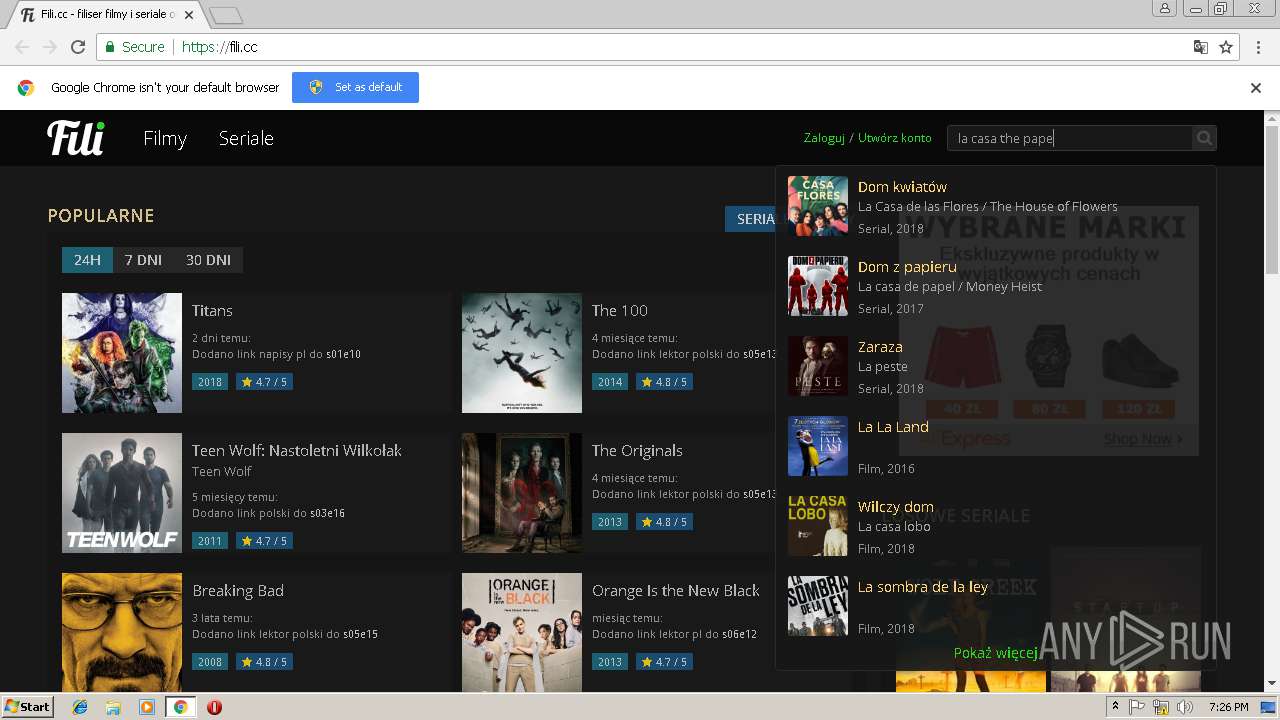The height and width of the screenshot is (720, 1280).
Task: Select La La Land search result
Action: coord(996,446)
